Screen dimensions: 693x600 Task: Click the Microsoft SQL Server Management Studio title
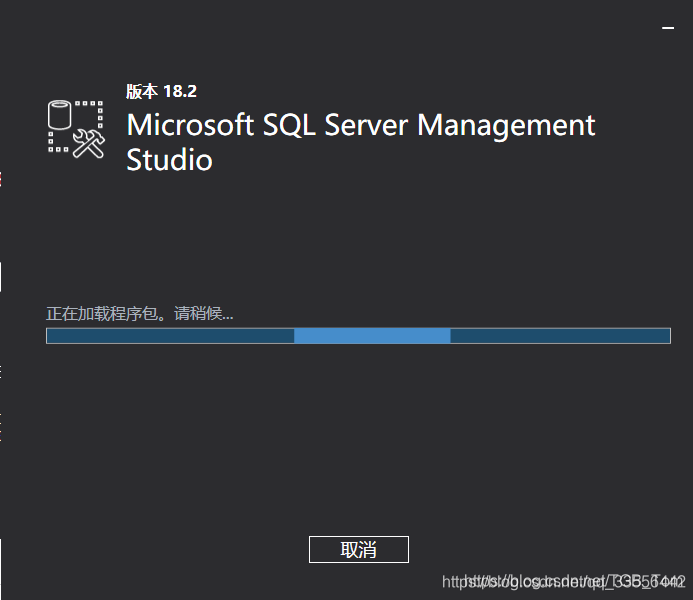point(361,142)
